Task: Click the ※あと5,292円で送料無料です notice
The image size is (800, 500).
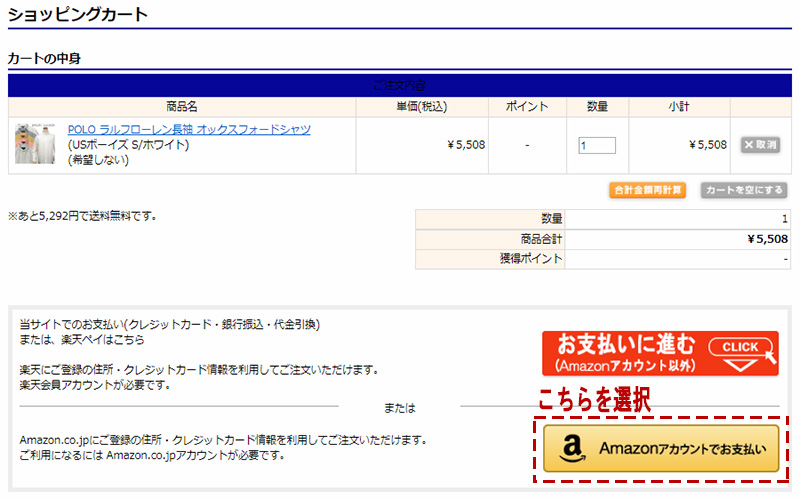Action: [x=82, y=216]
